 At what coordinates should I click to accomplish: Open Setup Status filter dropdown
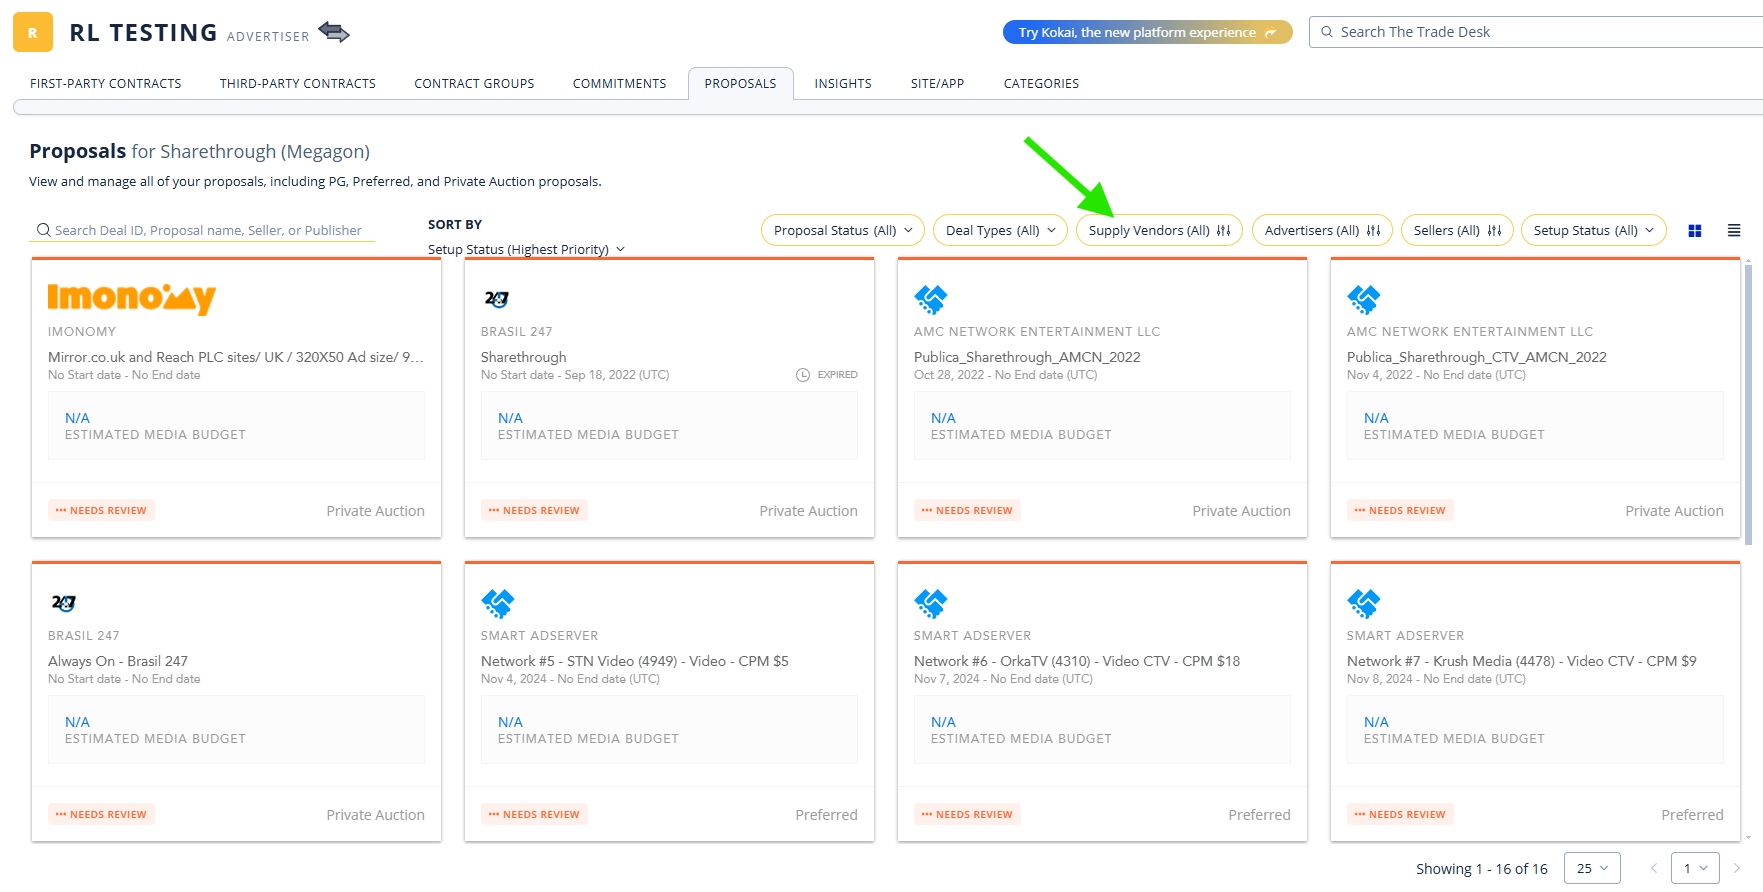1594,230
